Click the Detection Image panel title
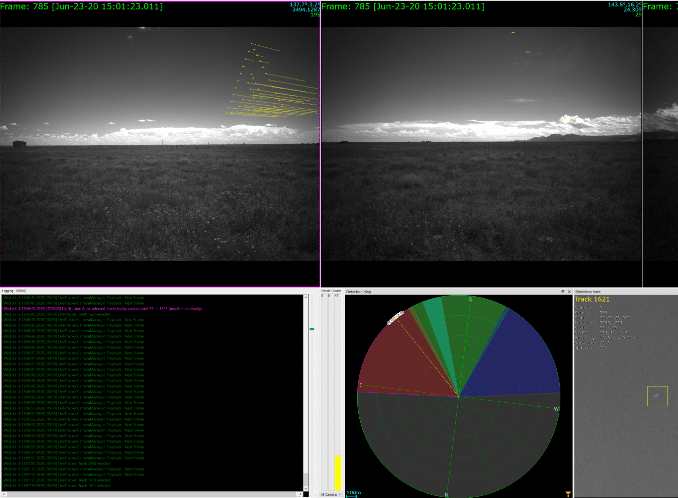 tap(588, 292)
